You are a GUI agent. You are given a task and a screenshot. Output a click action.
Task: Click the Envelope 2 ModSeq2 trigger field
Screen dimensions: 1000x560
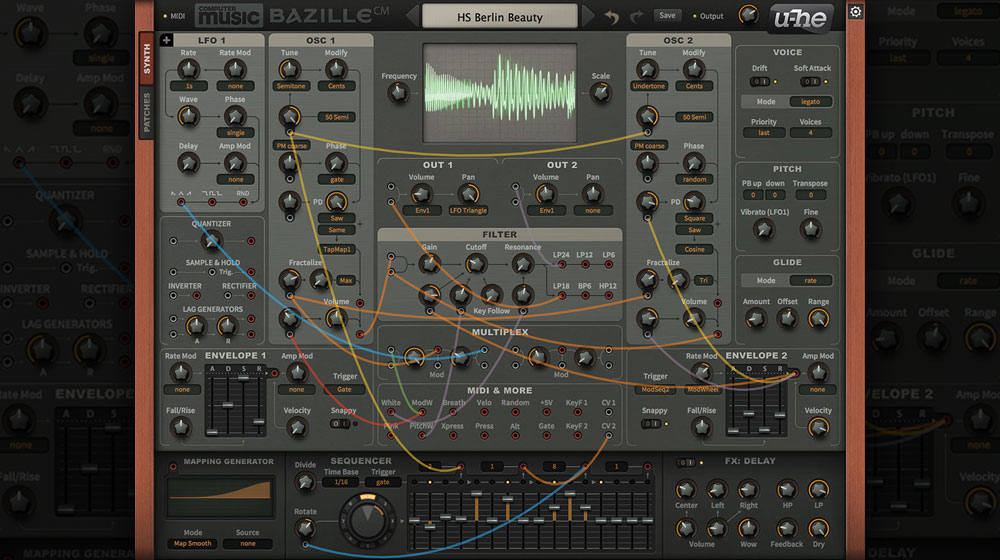656,390
